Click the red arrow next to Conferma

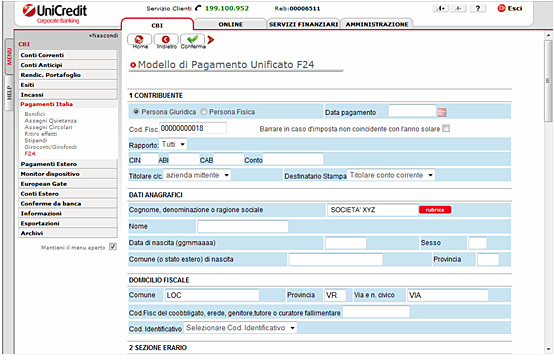coord(211,40)
